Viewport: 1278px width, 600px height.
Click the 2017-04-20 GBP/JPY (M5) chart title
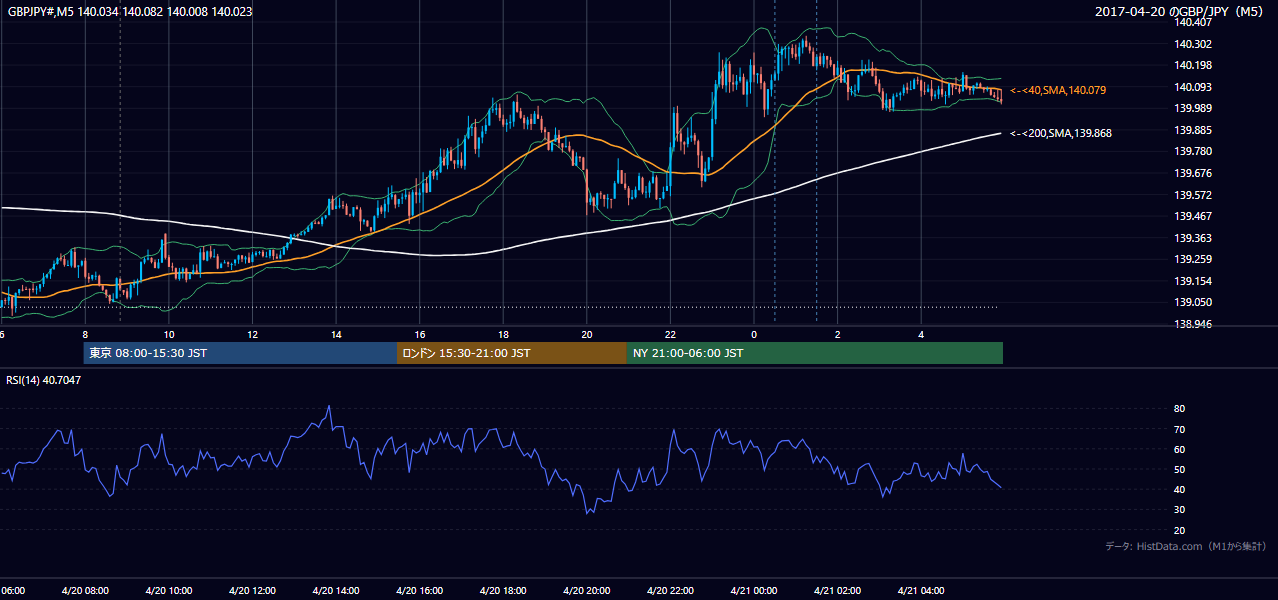tap(1180, 11)
